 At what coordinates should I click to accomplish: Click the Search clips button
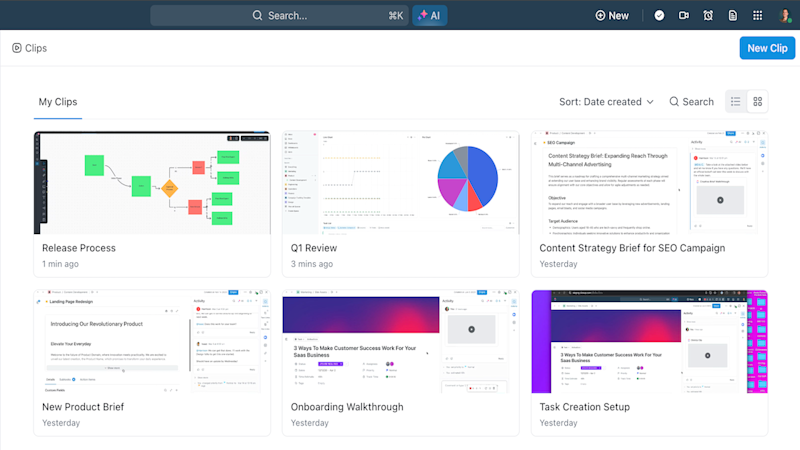(691, 102)
